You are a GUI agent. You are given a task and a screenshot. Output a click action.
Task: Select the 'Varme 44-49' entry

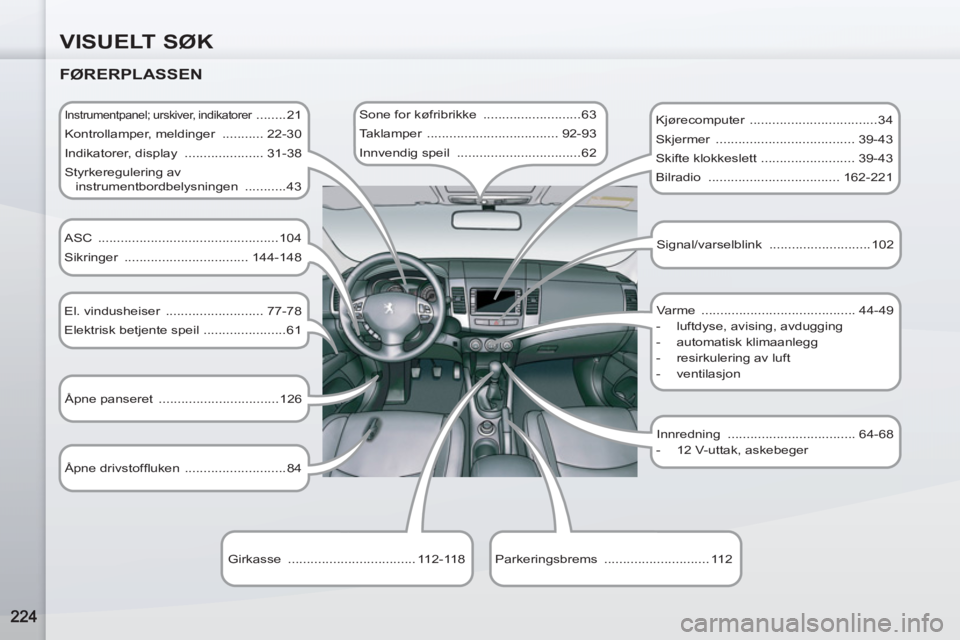point(775,310)
